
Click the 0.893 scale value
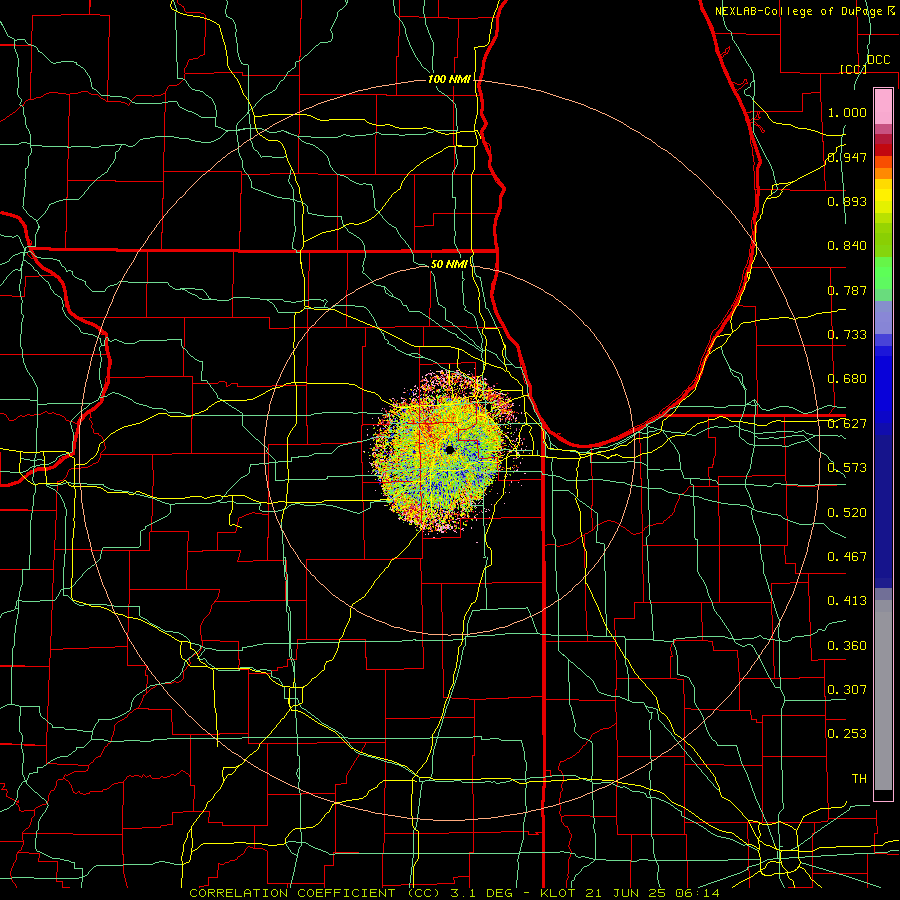(847, 201)
